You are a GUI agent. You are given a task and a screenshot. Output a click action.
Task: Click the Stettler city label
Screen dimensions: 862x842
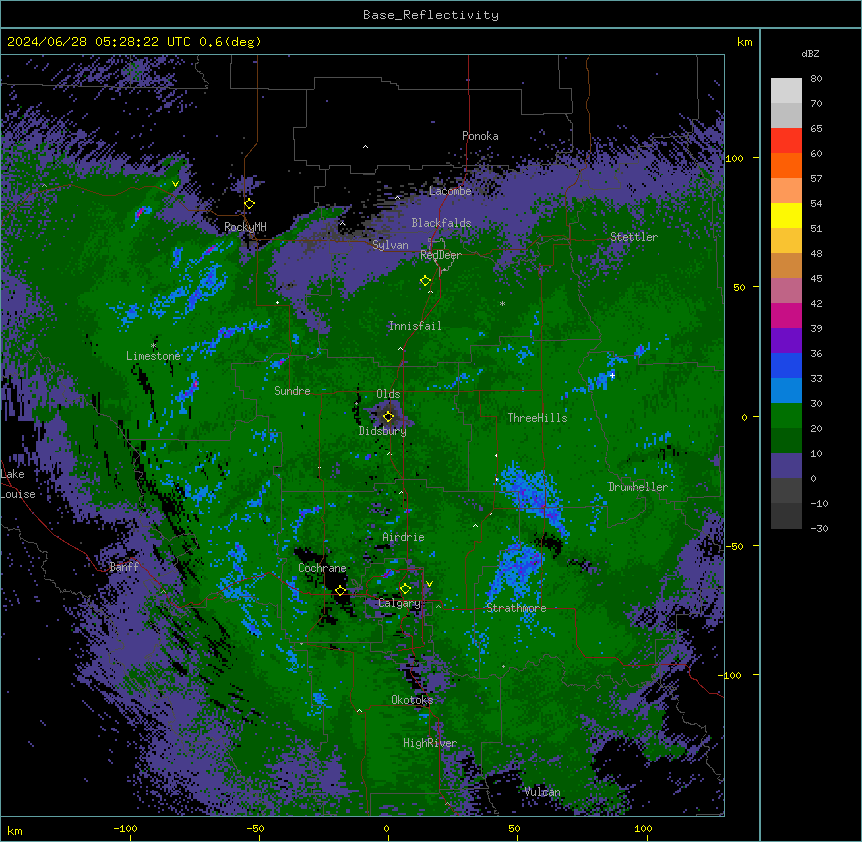tap(634, 237)
